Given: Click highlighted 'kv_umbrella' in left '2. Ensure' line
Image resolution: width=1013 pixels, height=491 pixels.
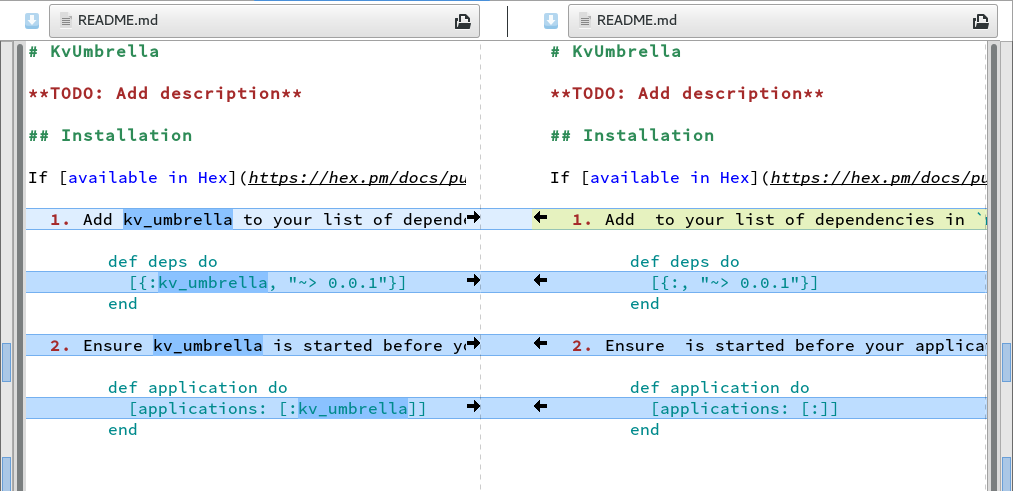Looking at the screenshot, I should [208, 346].
